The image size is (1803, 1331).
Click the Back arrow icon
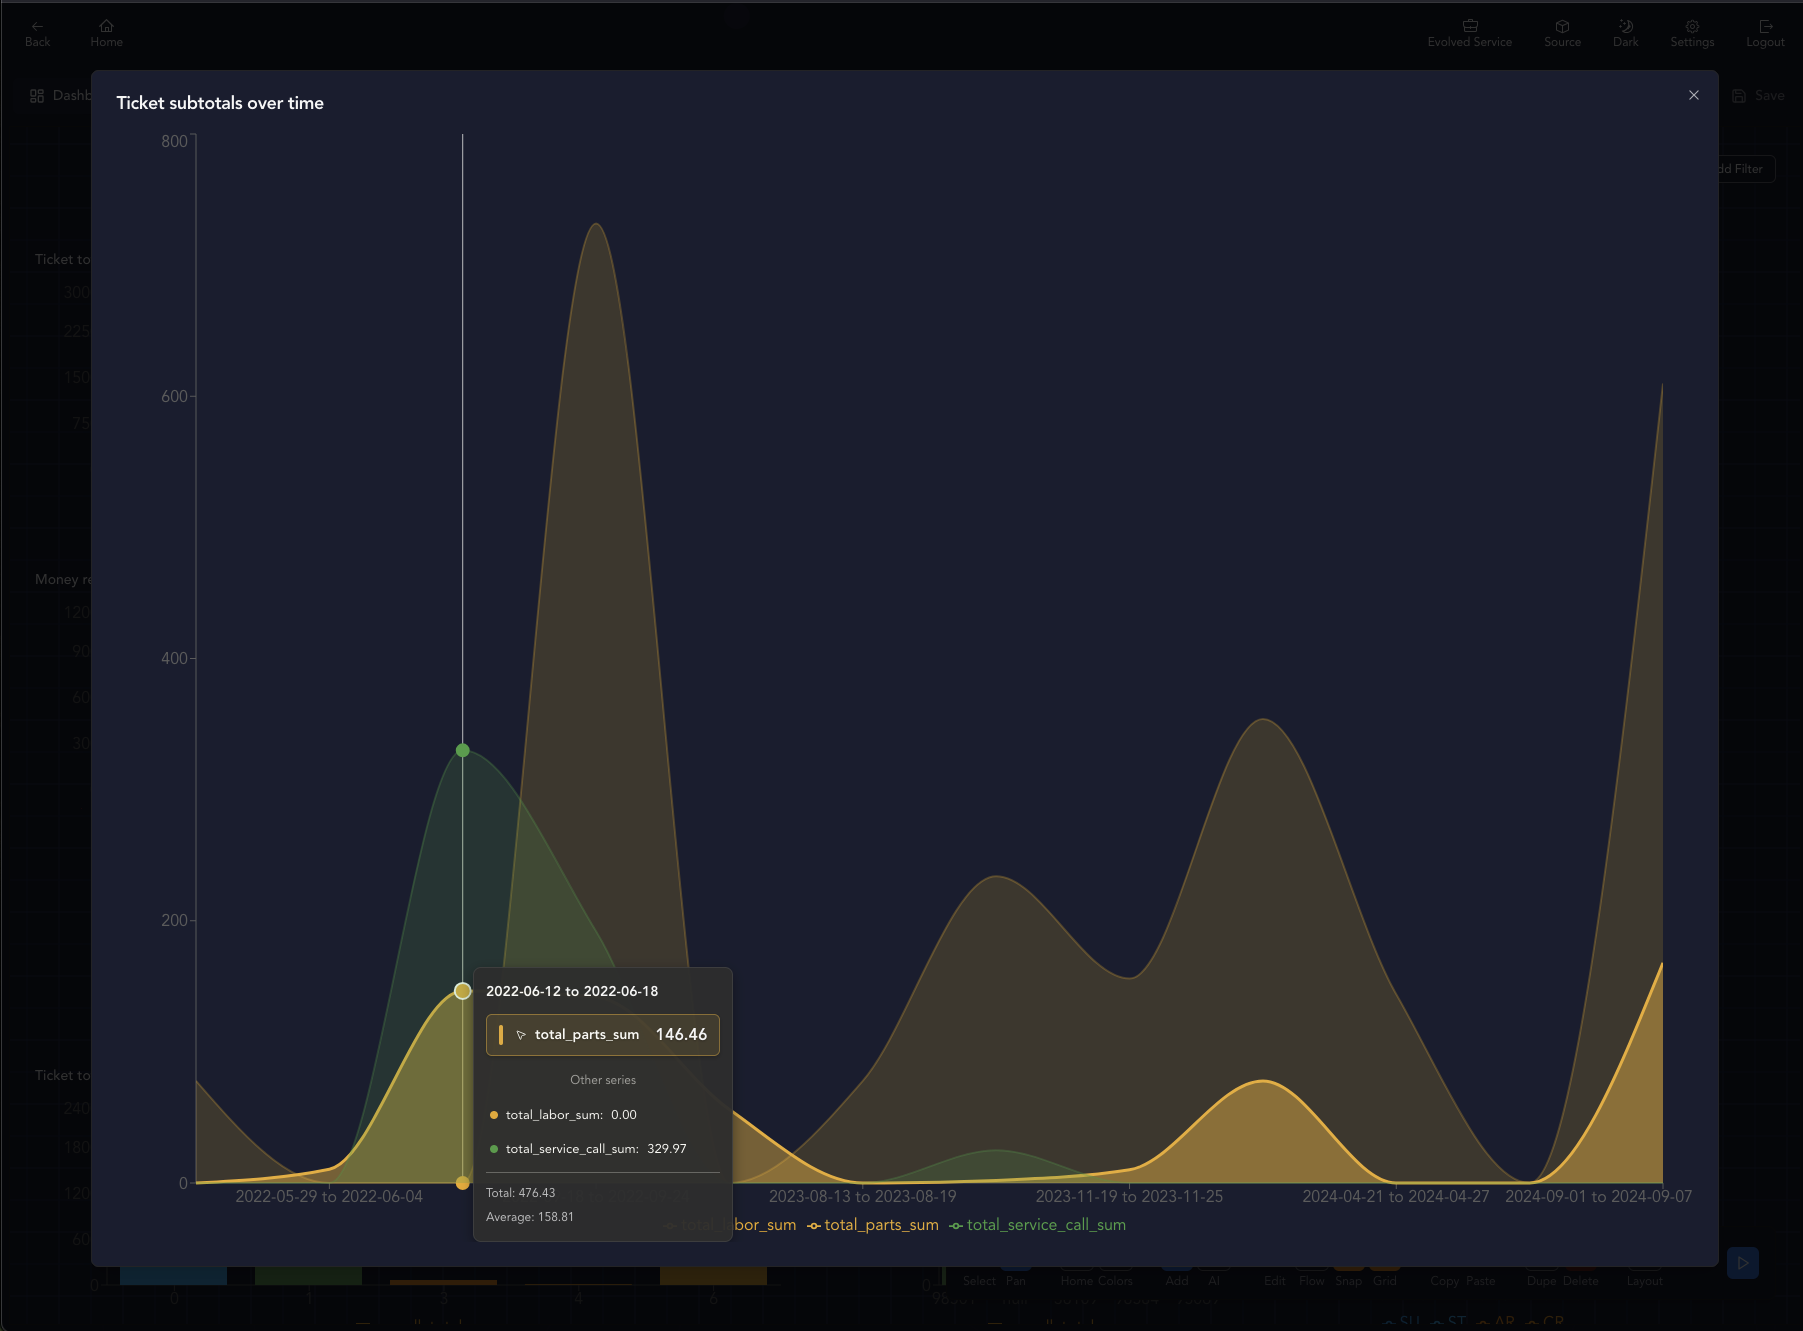(x=37, y=27)
